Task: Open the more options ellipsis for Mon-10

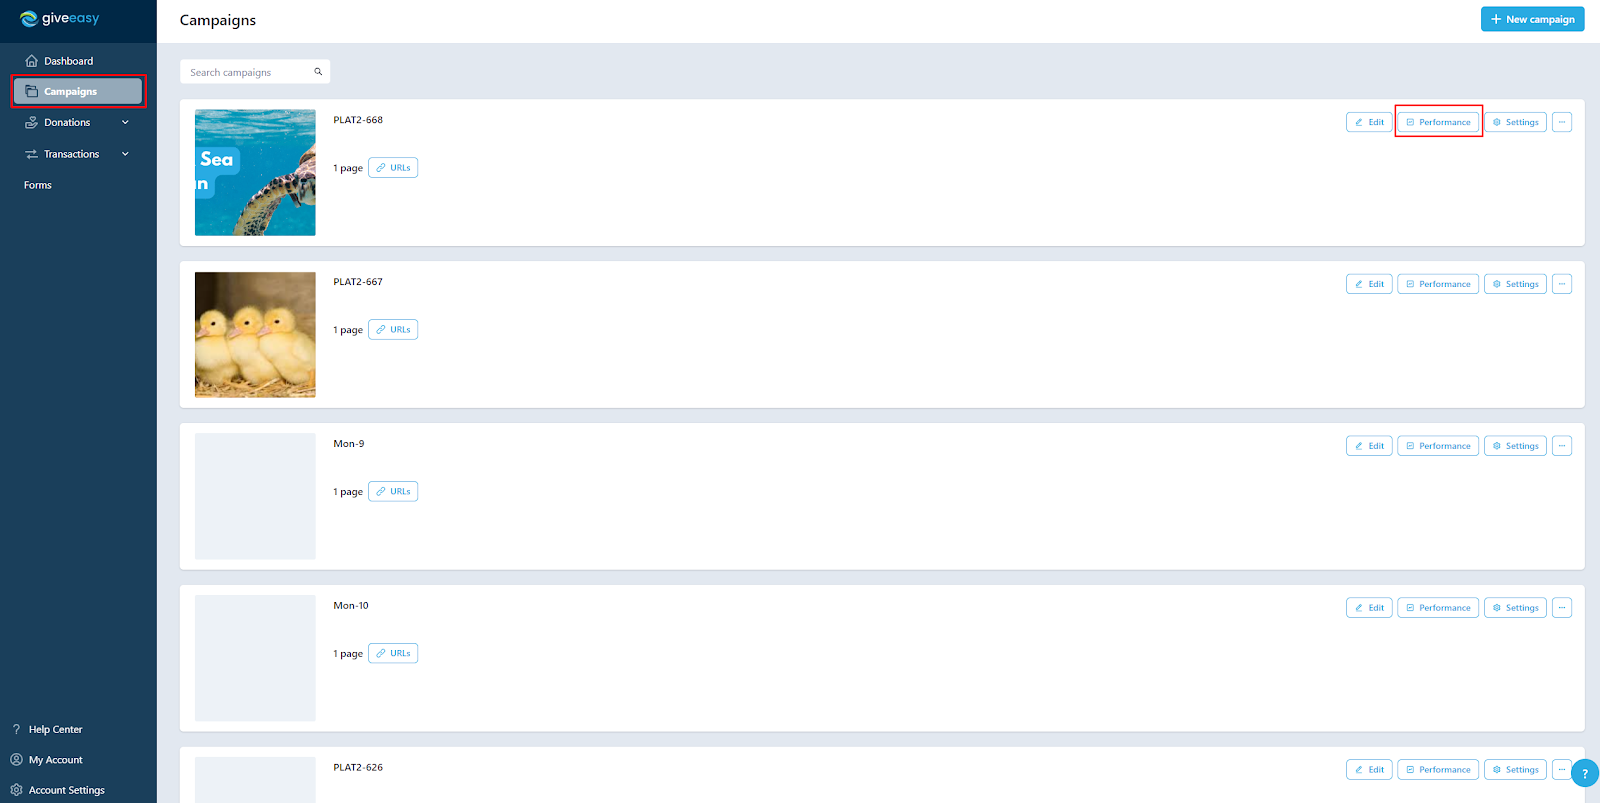Action: [x=1562, y=608]
